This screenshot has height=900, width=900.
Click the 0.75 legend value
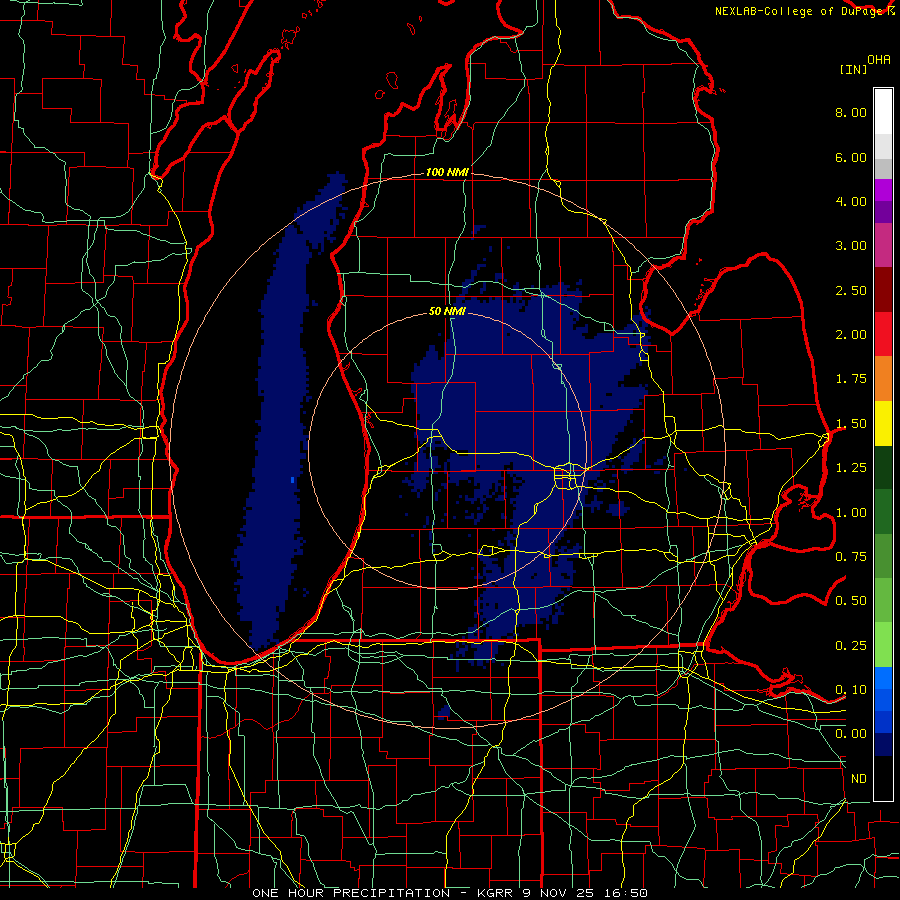click(851, 557)
